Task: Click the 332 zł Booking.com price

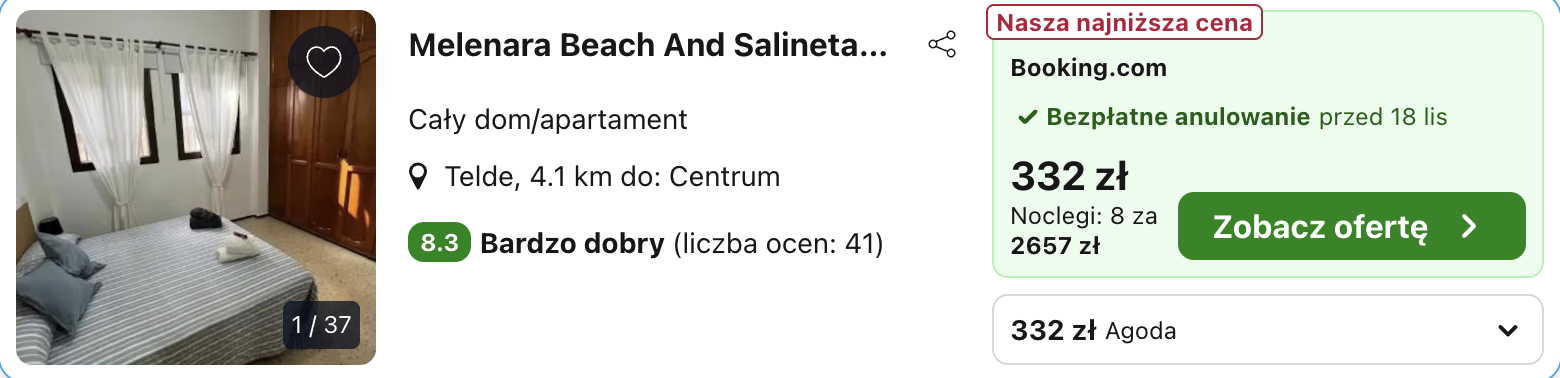Action: pyautogui.click(x=1070, y=177)
